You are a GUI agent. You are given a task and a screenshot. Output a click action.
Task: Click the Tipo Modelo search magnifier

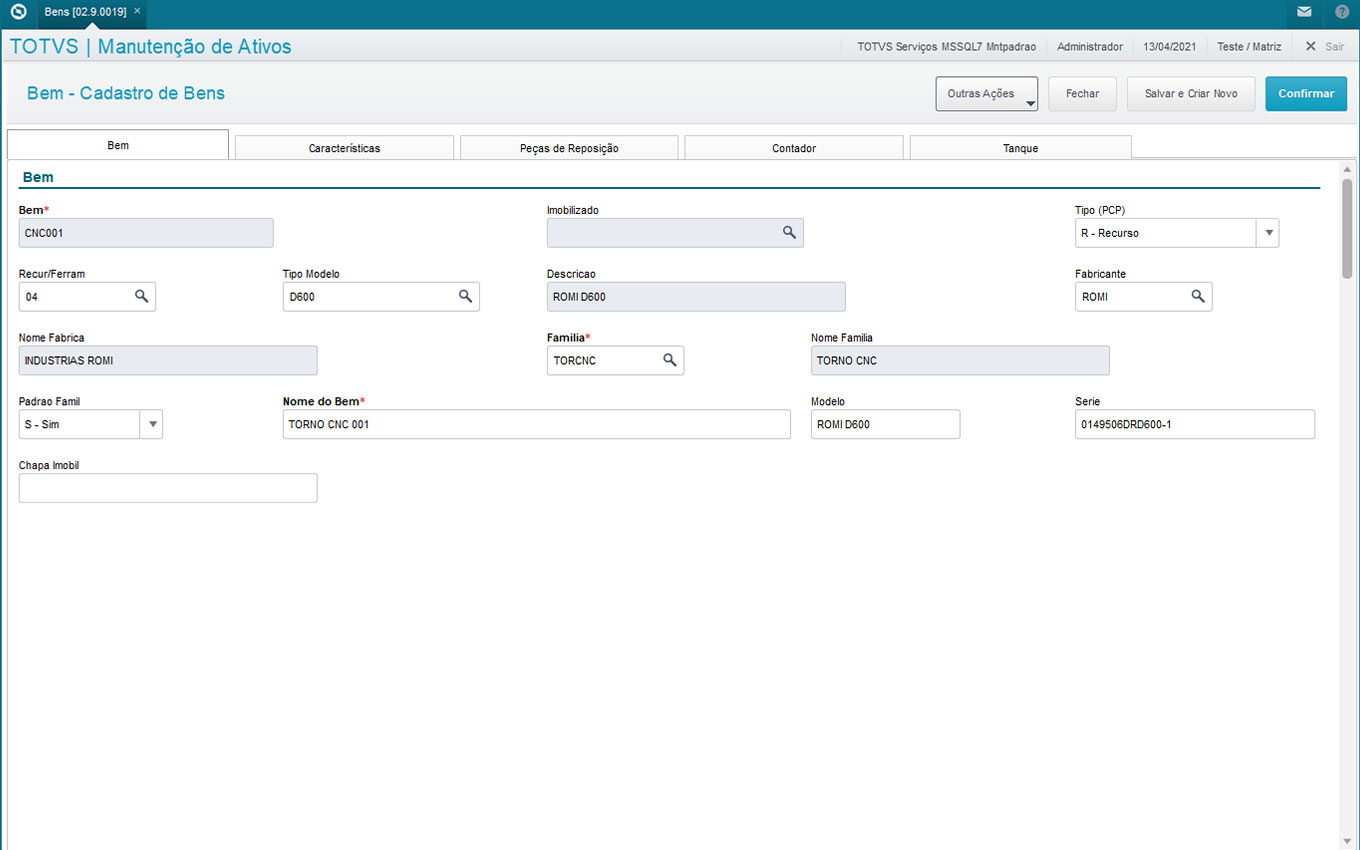[x=465, y=297]
